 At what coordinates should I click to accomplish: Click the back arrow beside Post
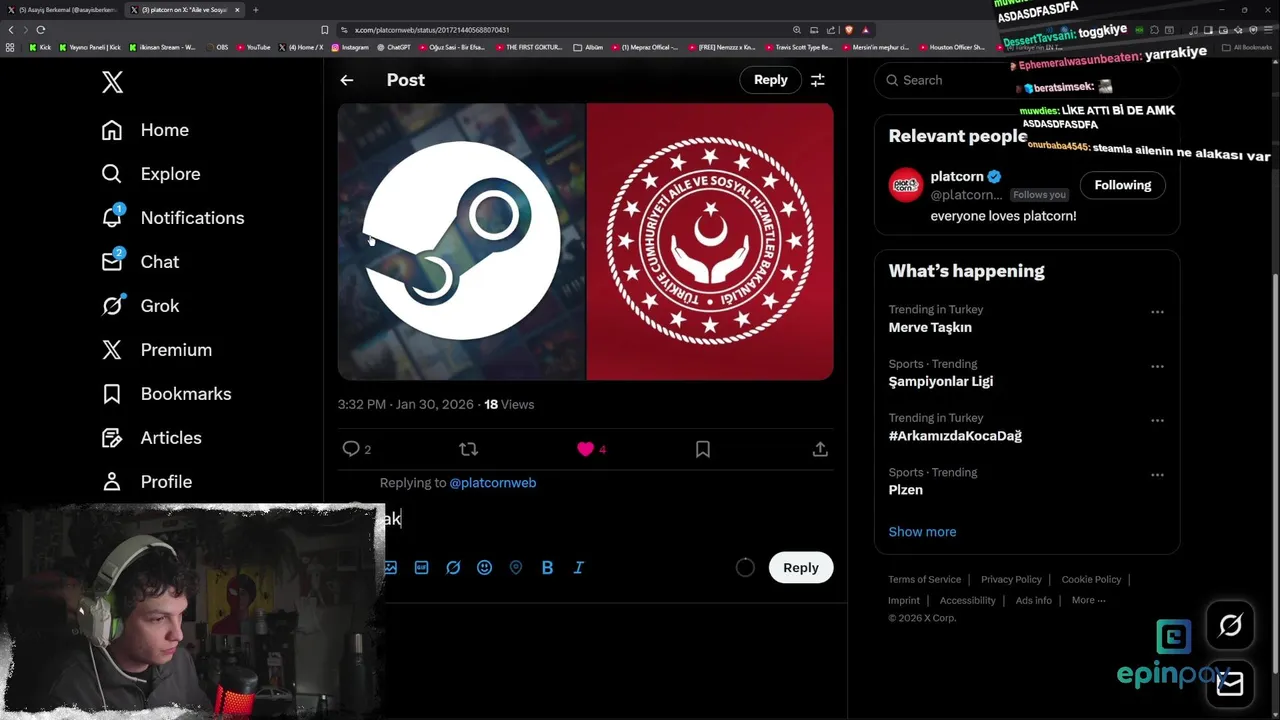(347, 80)
